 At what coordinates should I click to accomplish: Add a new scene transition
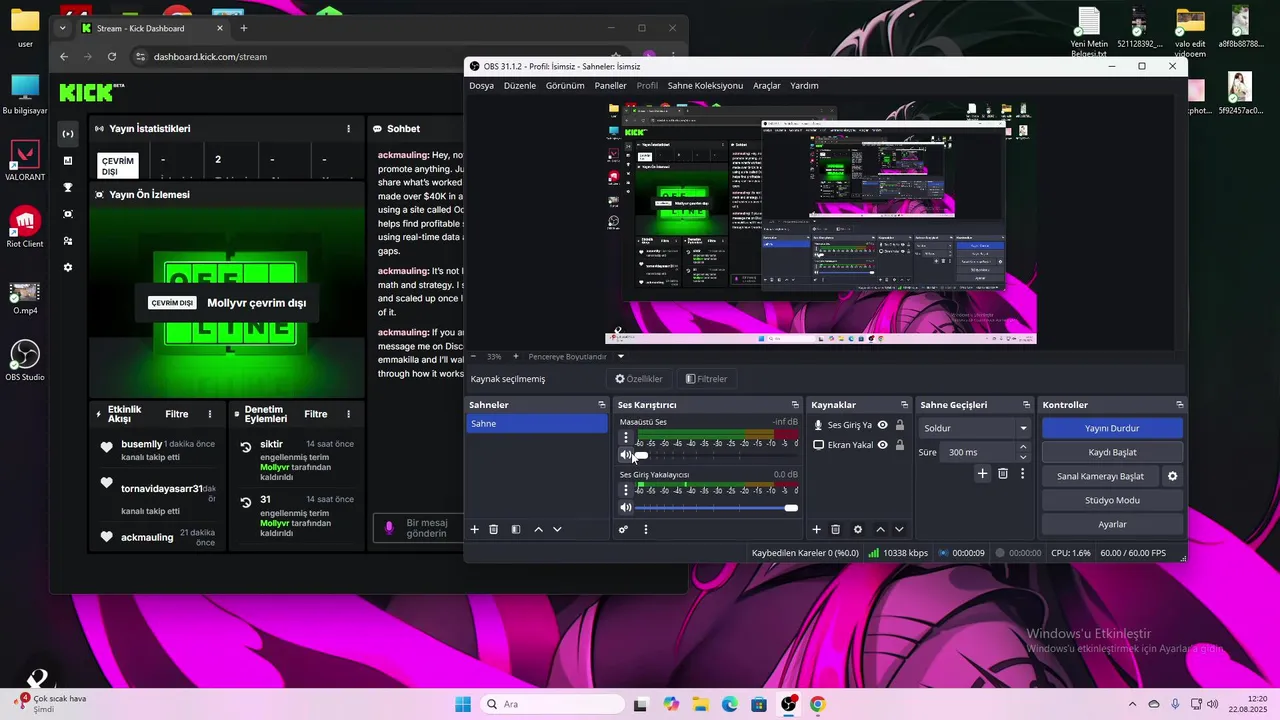(982, 474)
